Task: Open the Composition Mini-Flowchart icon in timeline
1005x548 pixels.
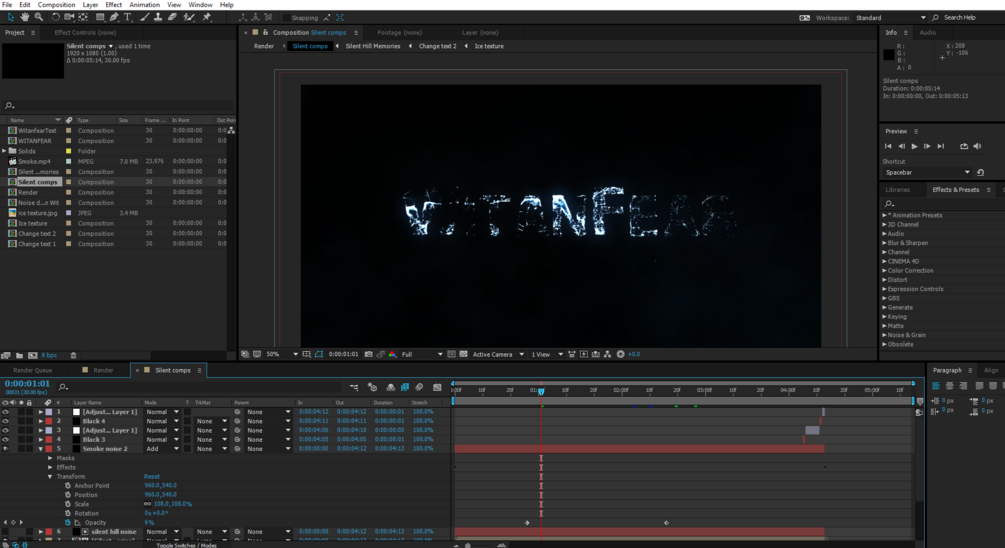Action: point(354,387)
